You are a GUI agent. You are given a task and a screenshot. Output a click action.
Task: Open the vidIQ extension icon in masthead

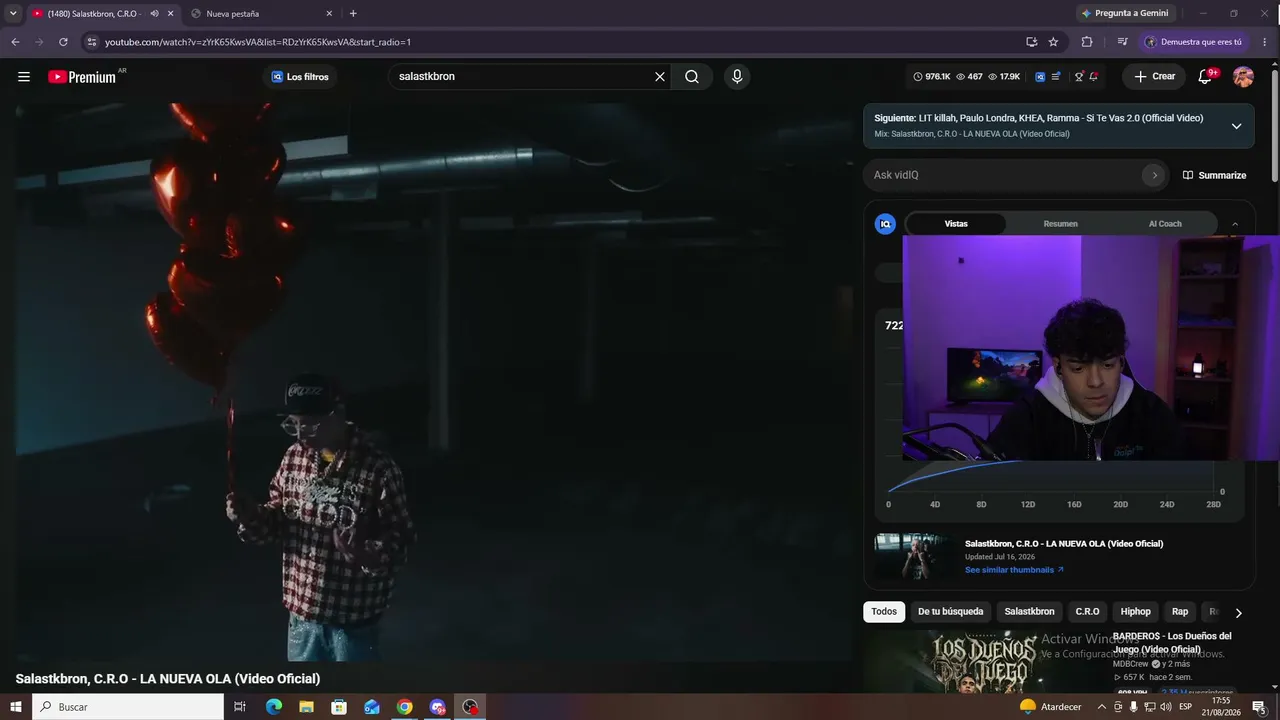click(x=1040, y=77)
